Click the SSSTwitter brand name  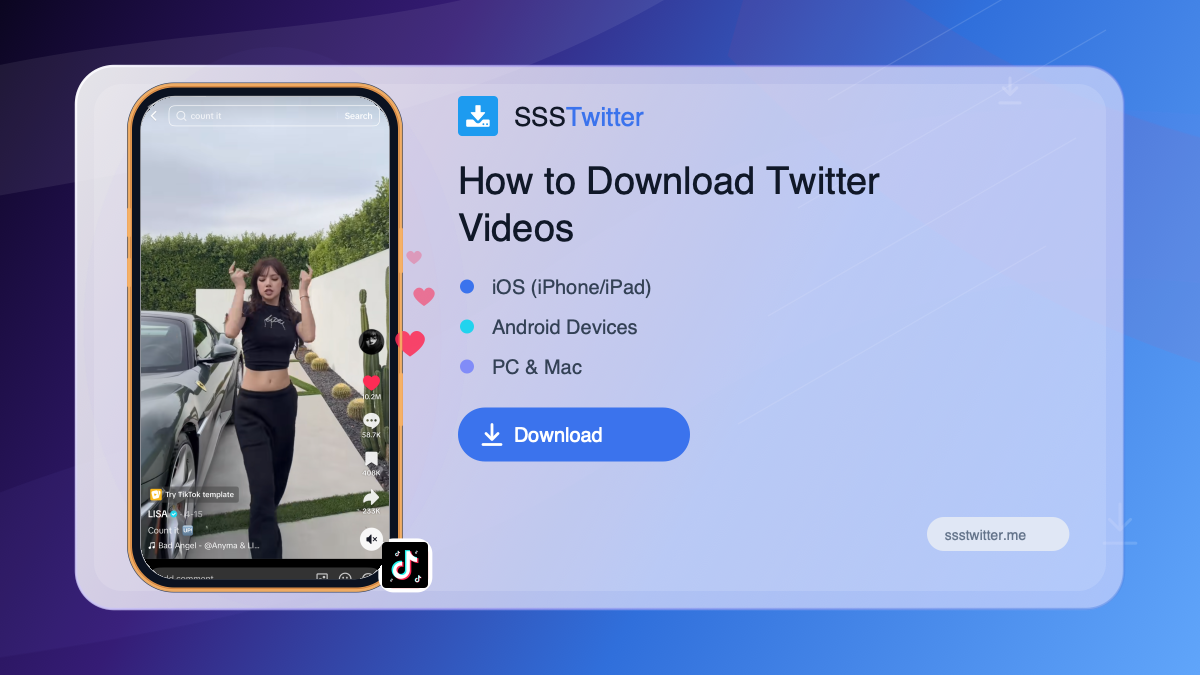[579, 117]
